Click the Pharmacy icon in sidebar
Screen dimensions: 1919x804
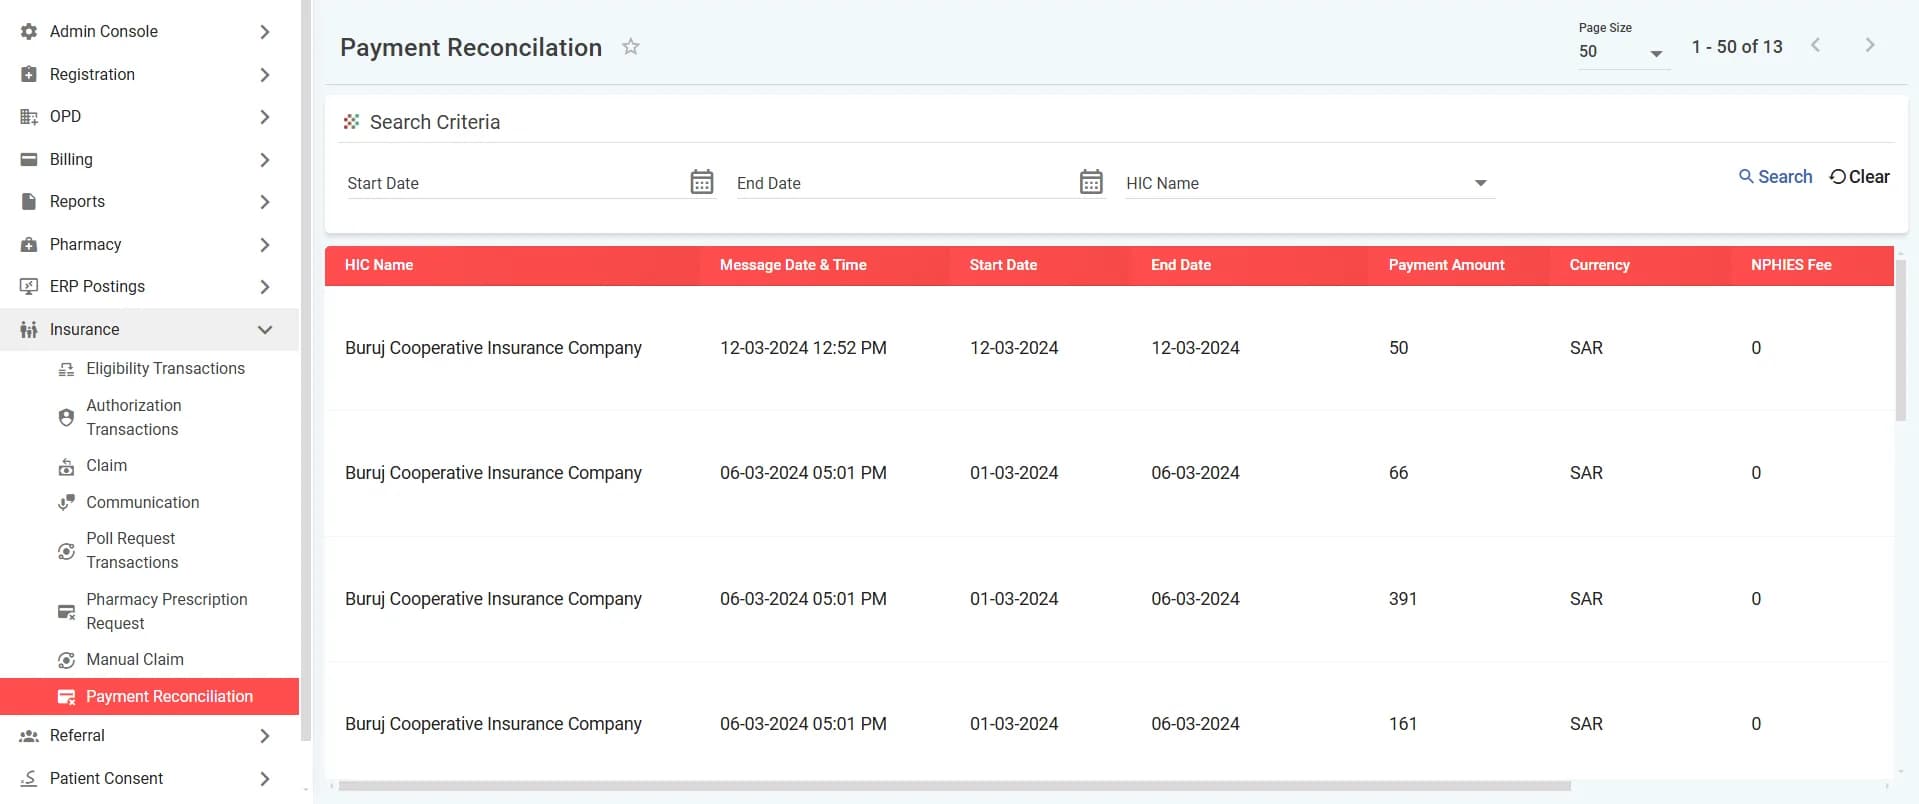tap(29, 244)
